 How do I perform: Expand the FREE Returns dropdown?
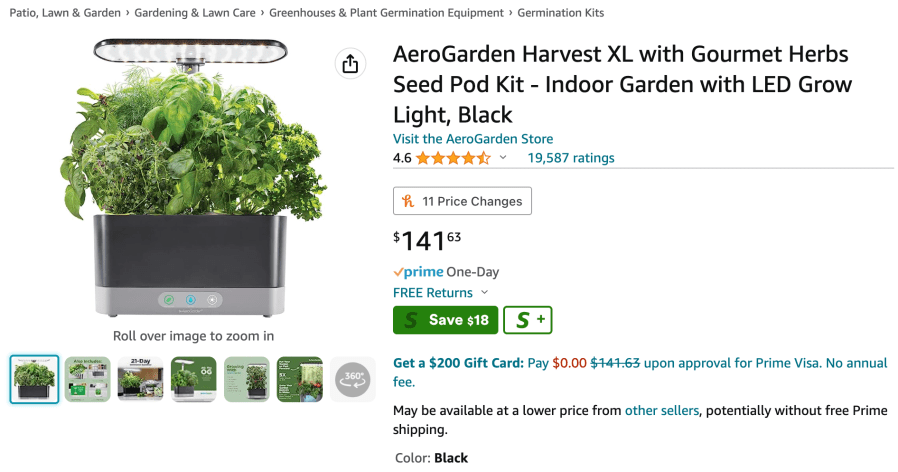[484, 293]
